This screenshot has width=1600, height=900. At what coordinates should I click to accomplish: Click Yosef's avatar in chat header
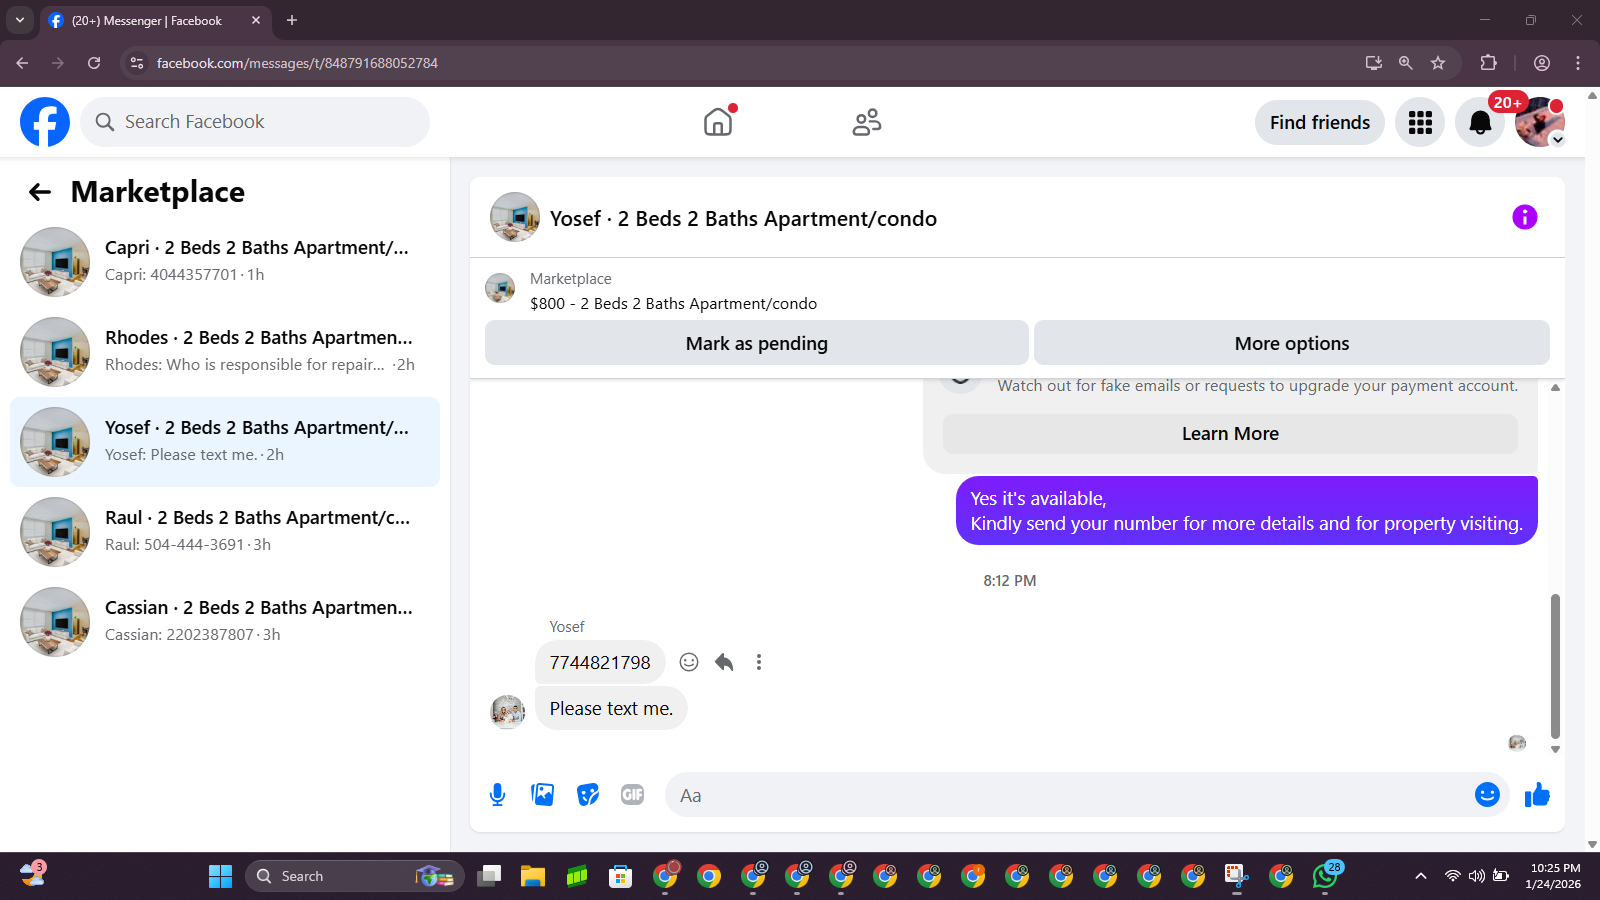click(x=515, y=217)
